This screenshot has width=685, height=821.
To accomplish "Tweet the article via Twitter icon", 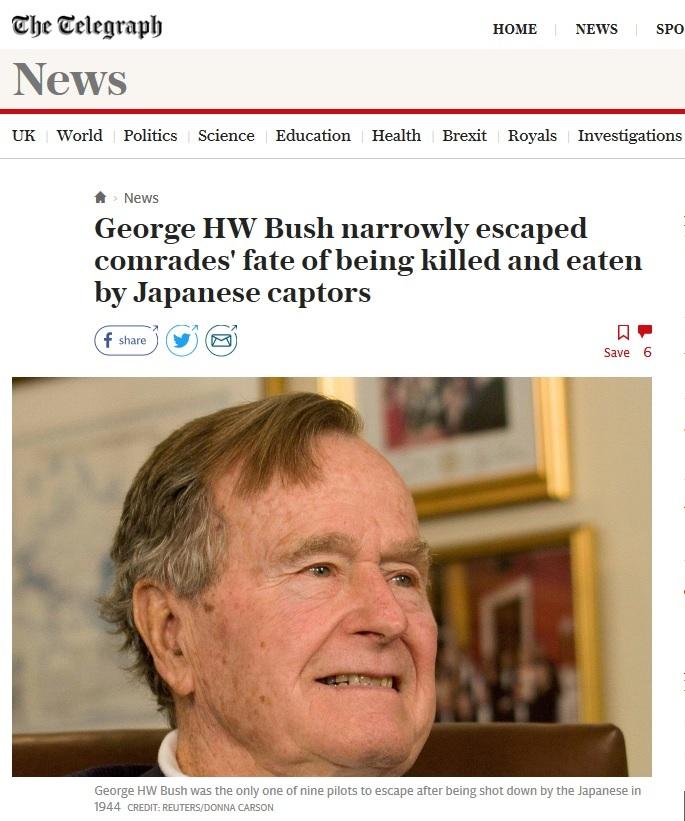I will [182, 340].
